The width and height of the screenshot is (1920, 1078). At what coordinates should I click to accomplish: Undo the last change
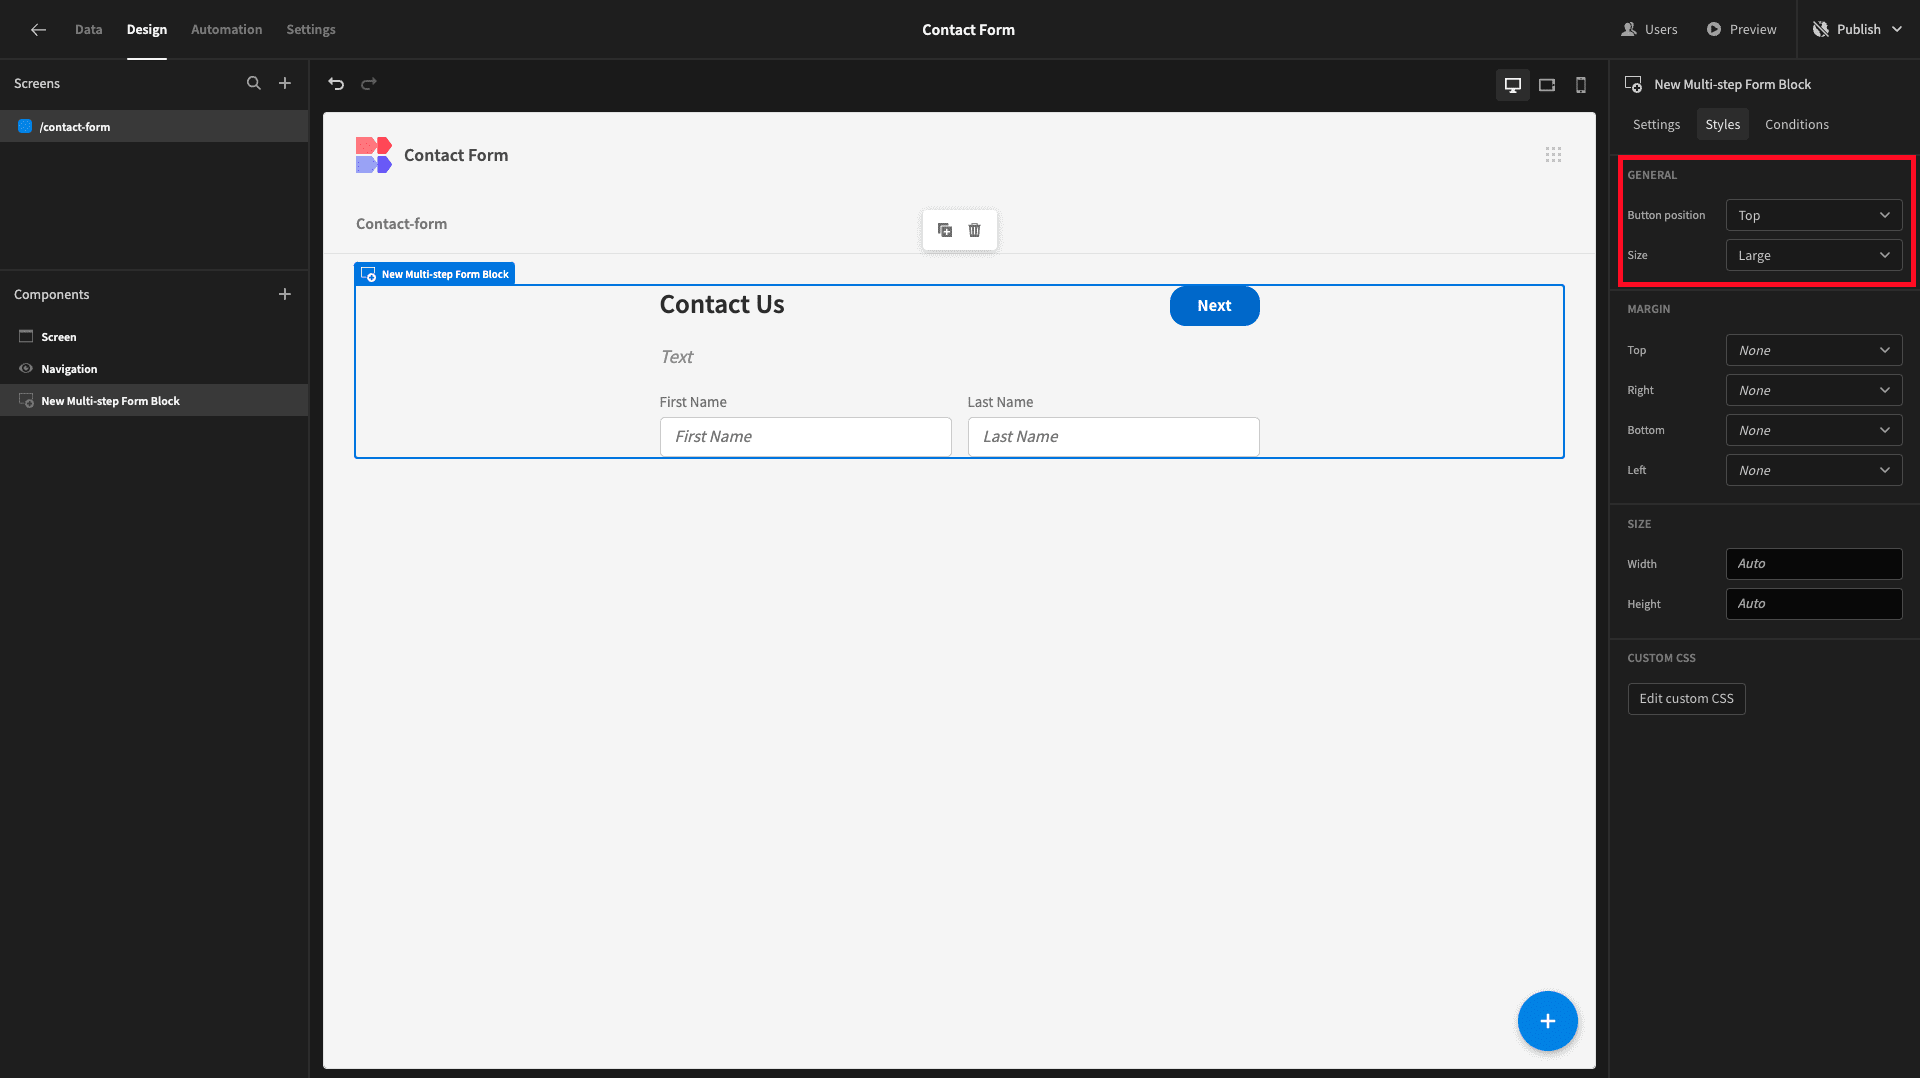(336, 84)
